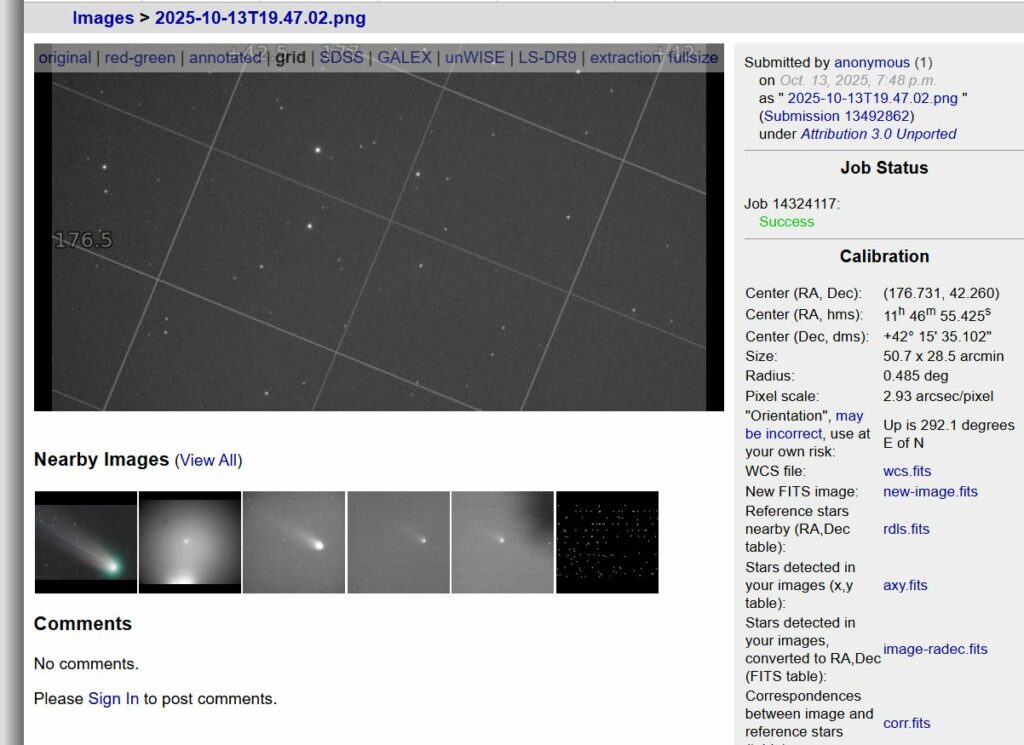Screen dimensions: 1024x745
Task: Select the extraction view tab
Action: pos(626,58)
